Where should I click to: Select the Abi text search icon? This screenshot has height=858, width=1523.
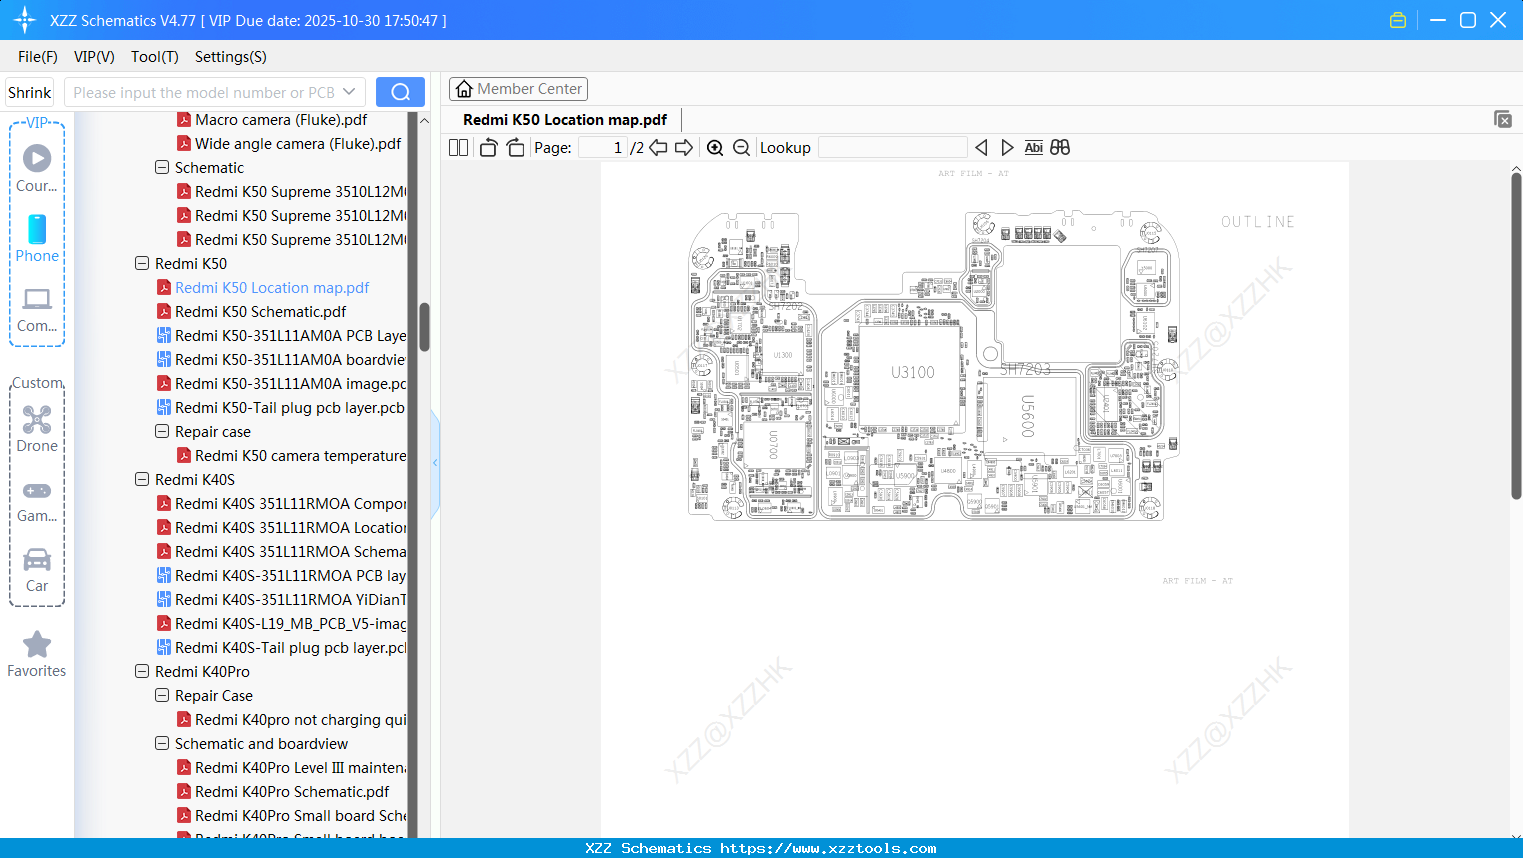[x=1033, y=147]
